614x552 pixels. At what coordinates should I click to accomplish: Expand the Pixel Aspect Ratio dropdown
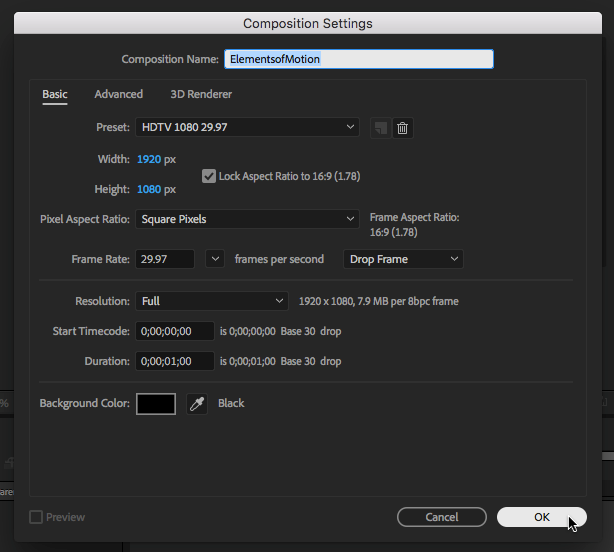click(x=247, y=218)
